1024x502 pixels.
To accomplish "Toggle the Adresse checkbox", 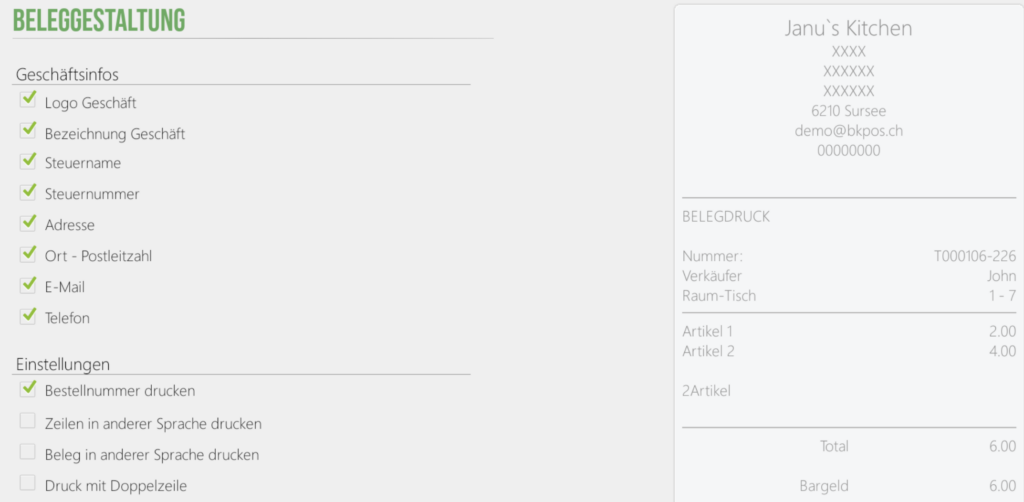I will coord(27,223).
